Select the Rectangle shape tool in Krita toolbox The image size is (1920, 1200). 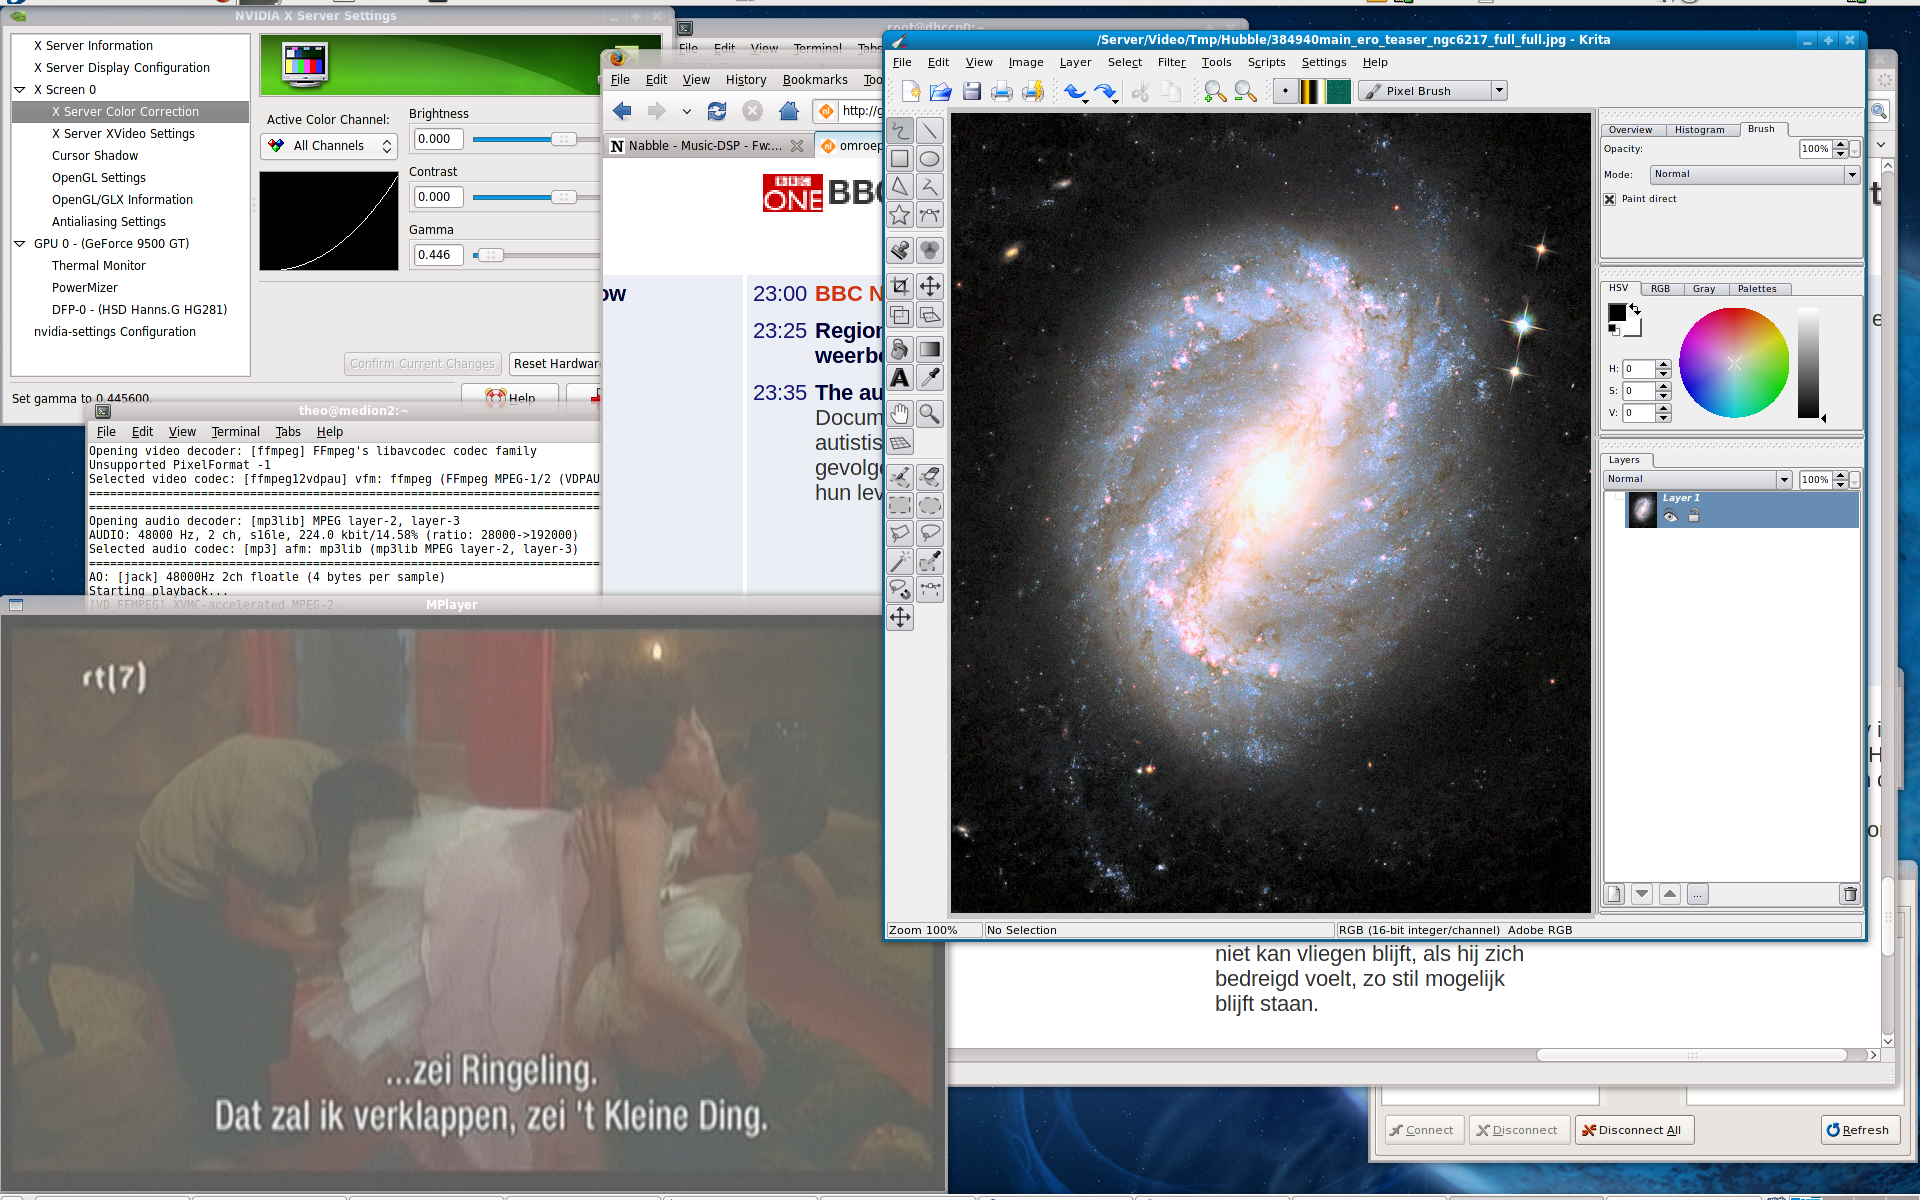900,159
